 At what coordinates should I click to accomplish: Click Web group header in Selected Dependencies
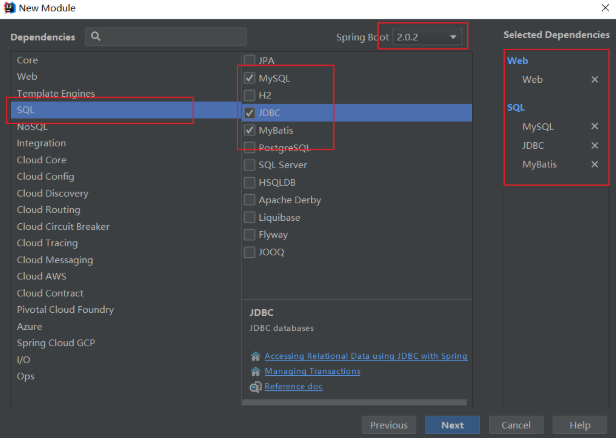(517, 61)
